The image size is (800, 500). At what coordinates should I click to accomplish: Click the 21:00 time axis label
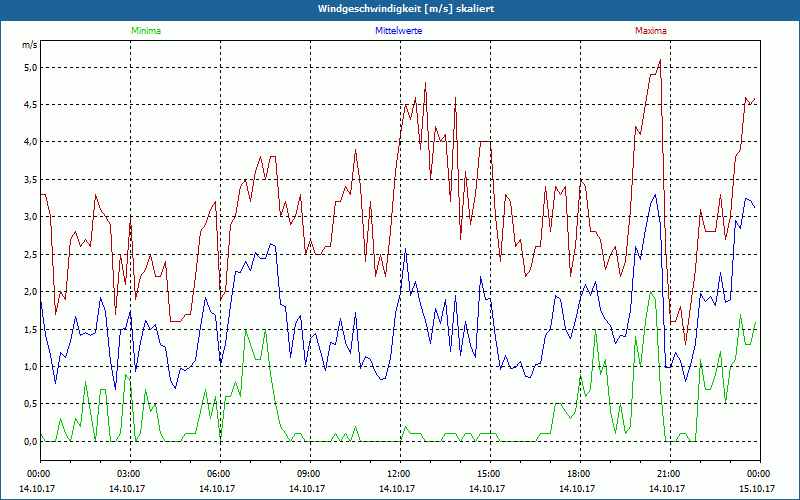[670, 474]
